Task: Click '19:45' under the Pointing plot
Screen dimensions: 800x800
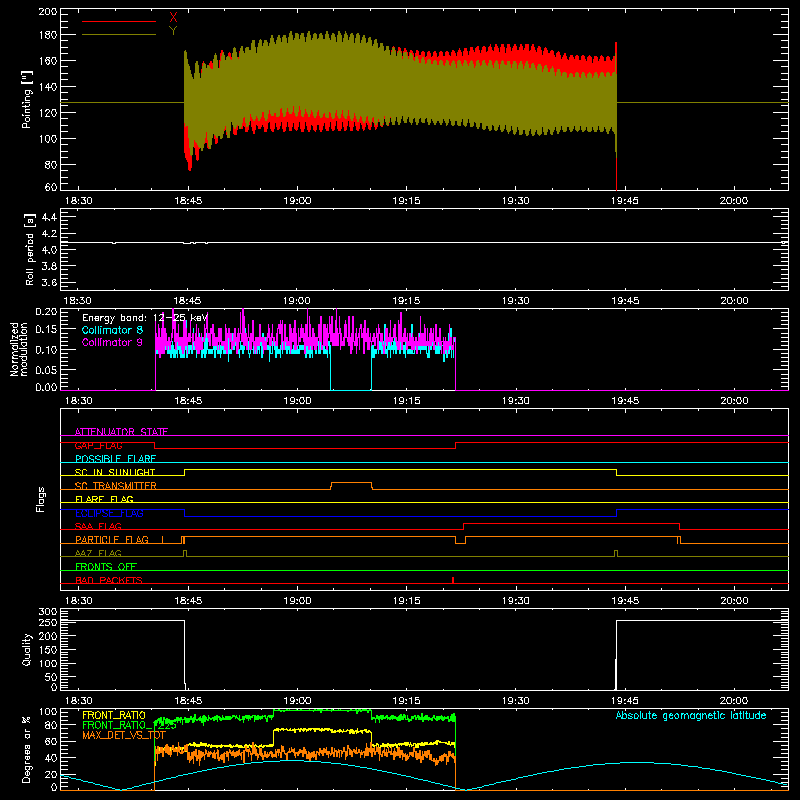Action: coord(625,201)
